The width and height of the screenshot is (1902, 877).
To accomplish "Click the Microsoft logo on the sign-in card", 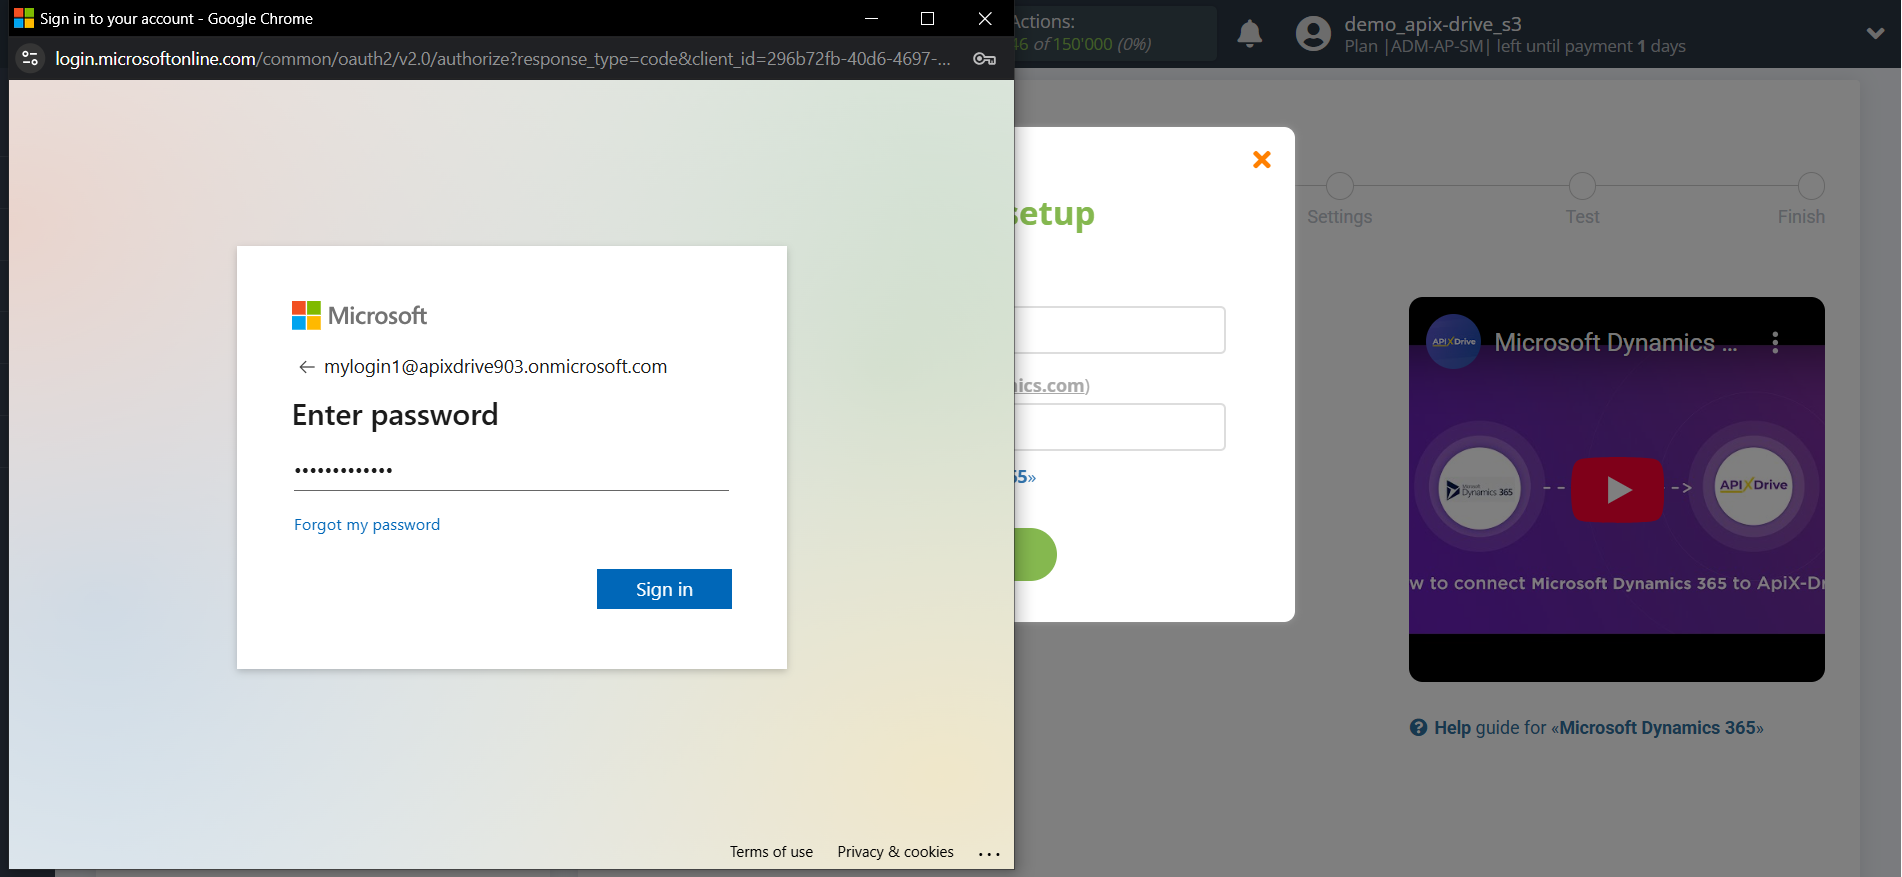I will tap(359, 316).
